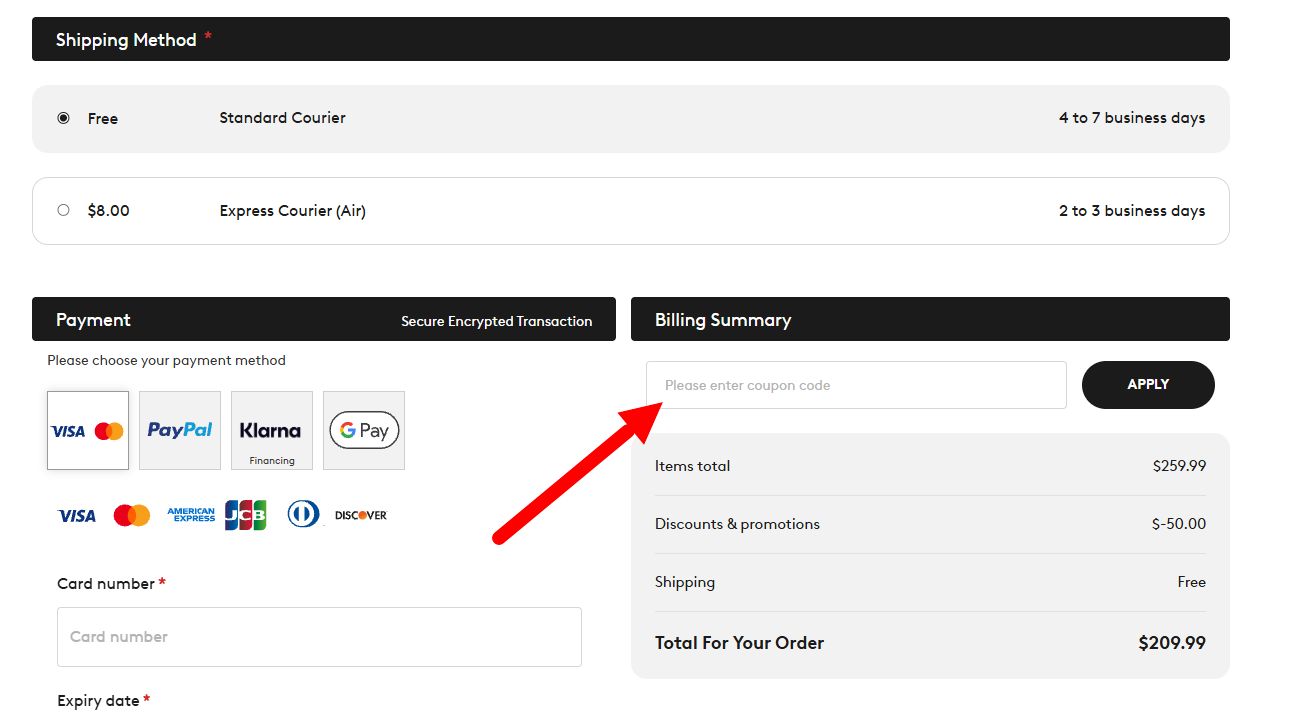Image resolution: width=1298 pixels, height=723 pixels.
Task: Click the small Mastercard logo
Action: tap(132, 516)
